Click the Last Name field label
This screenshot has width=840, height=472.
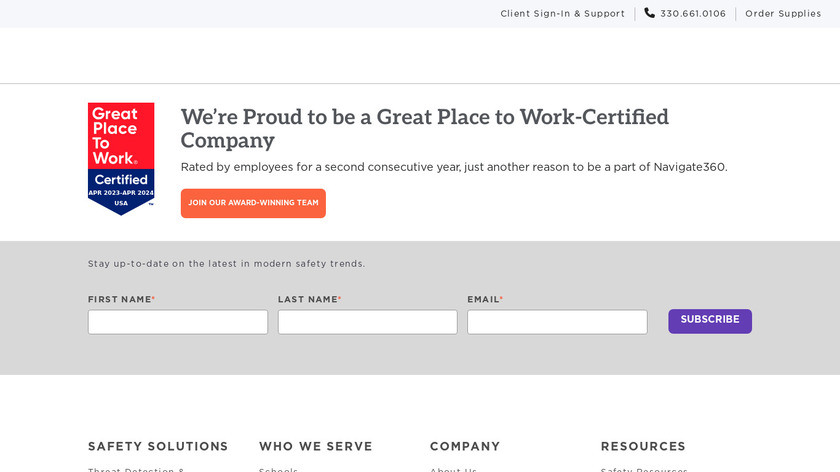pyautogui.click(x=308, y=299)
